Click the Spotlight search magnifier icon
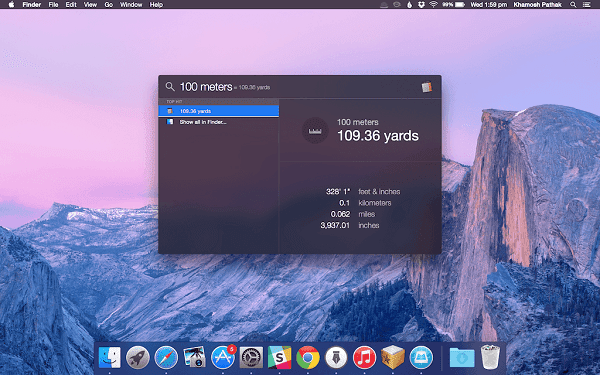The width and height of the screenshot is (600, 375). click(170, 87)
